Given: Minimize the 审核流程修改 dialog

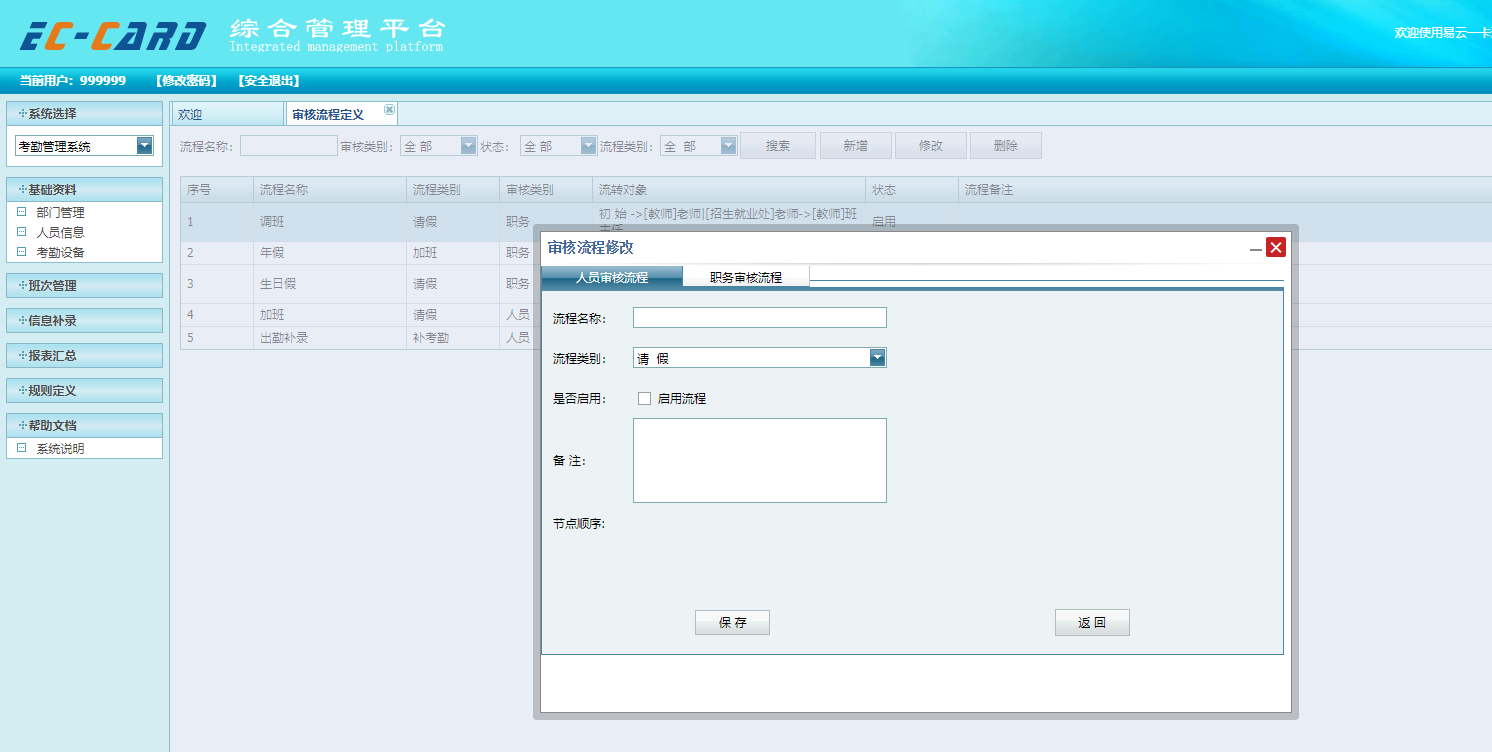Looking at the screenshot, I should [1256, 248].
